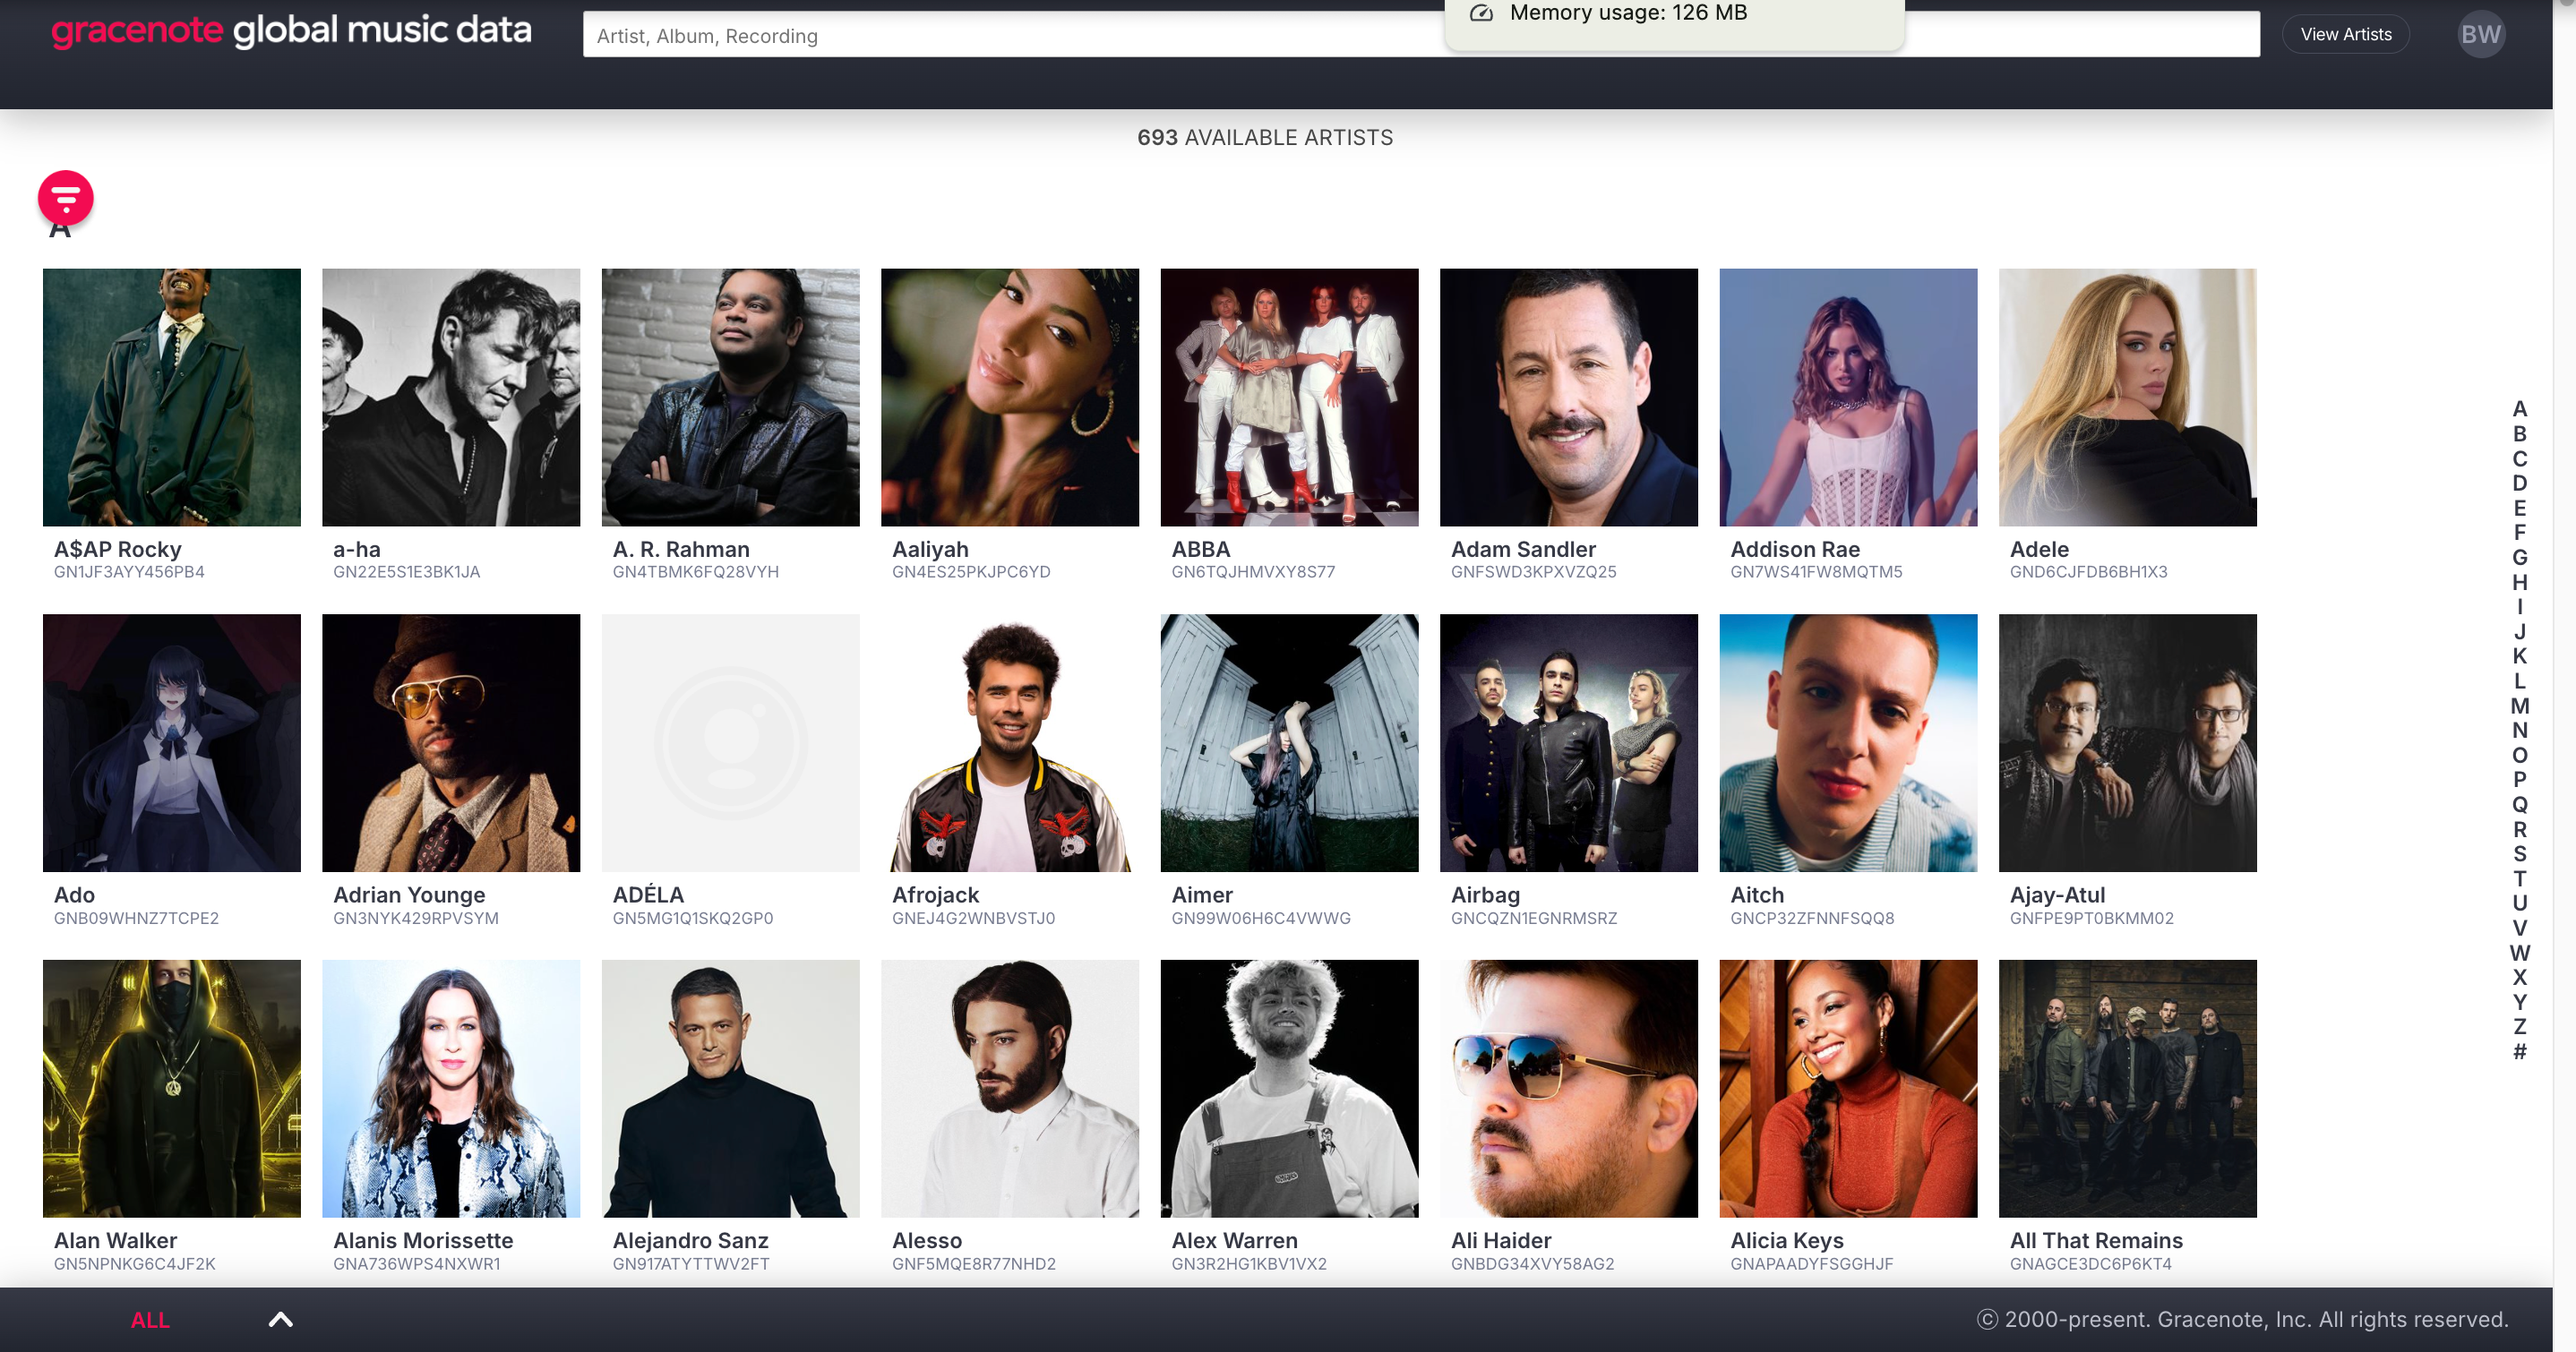Click the pink filter icon button
The width and height of the screenshot is (2576, 1352).
[x=66, y=198]
